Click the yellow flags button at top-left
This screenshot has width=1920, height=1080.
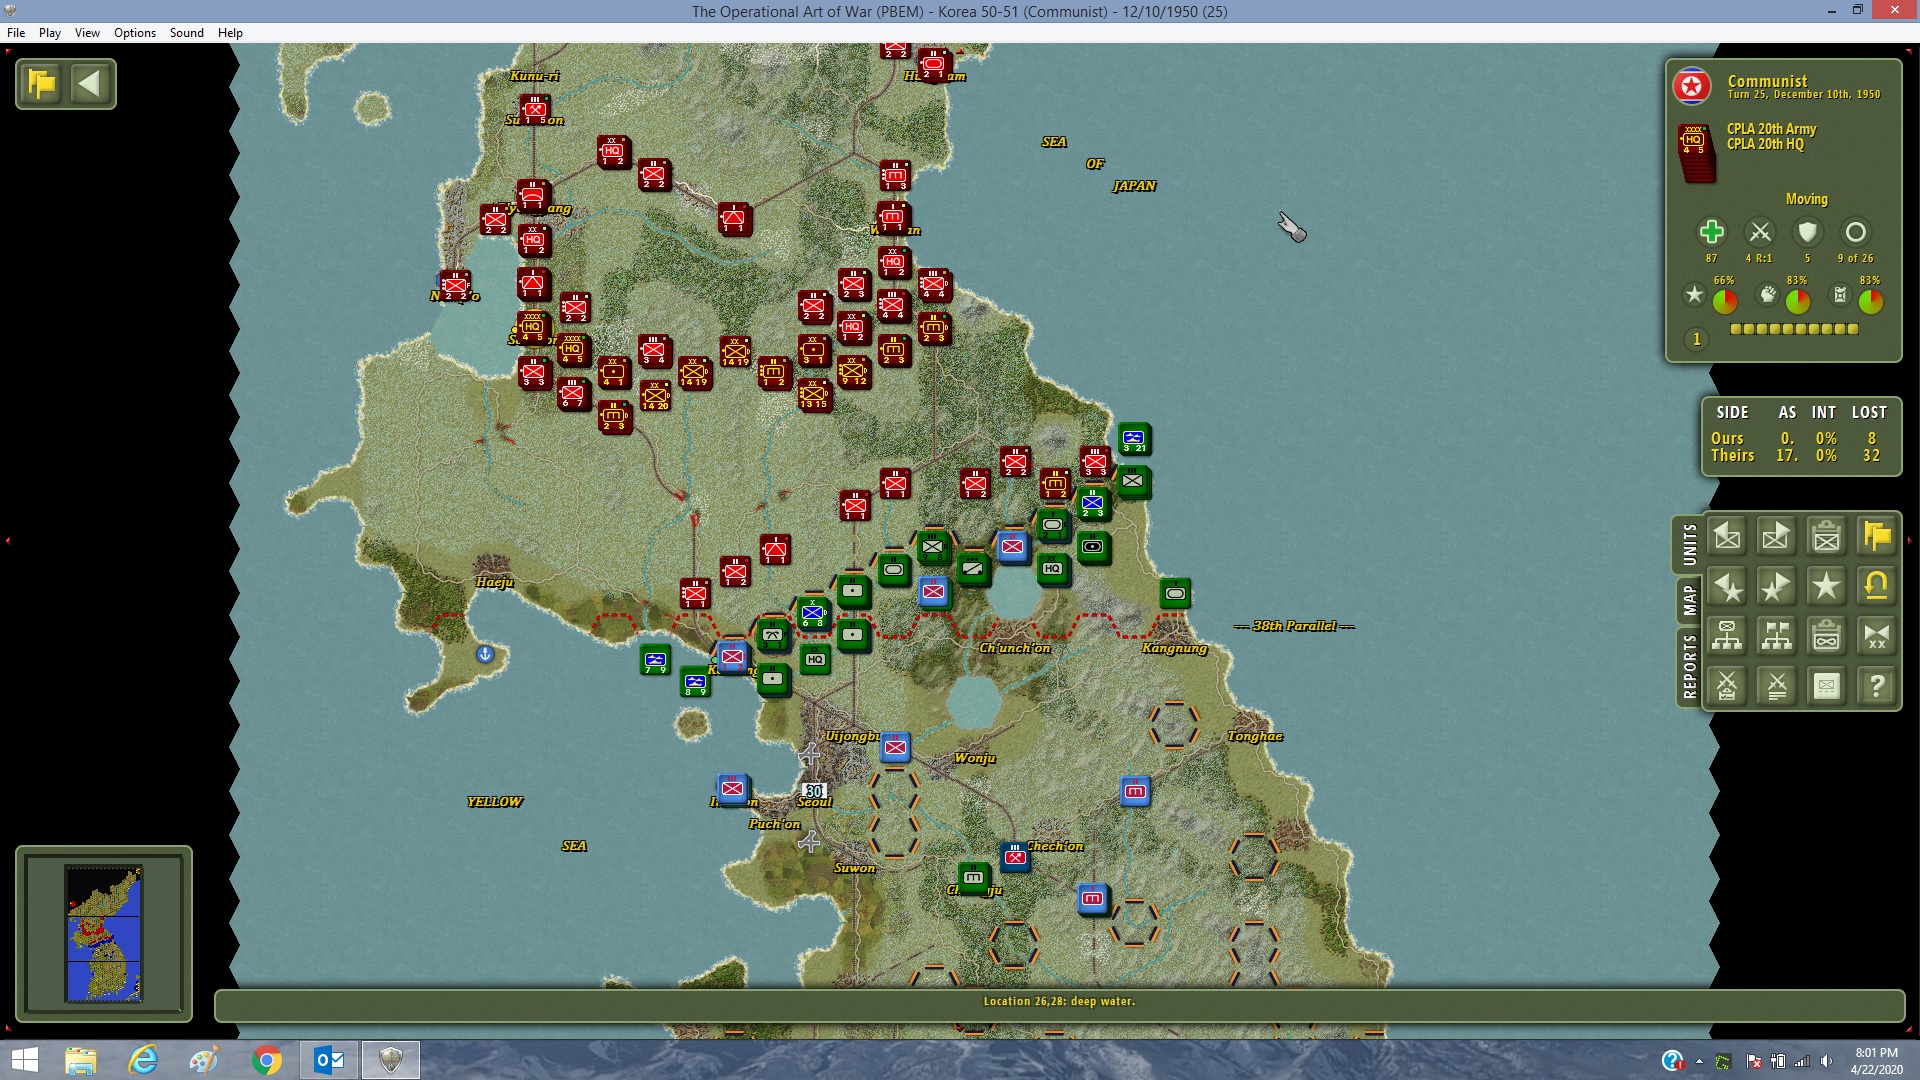click(42, 84)
